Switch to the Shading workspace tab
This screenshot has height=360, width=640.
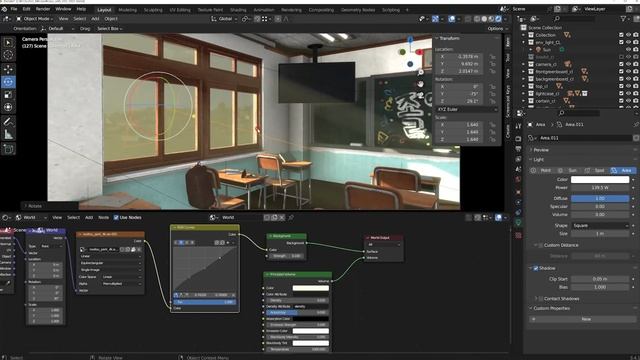coord(238,10)
